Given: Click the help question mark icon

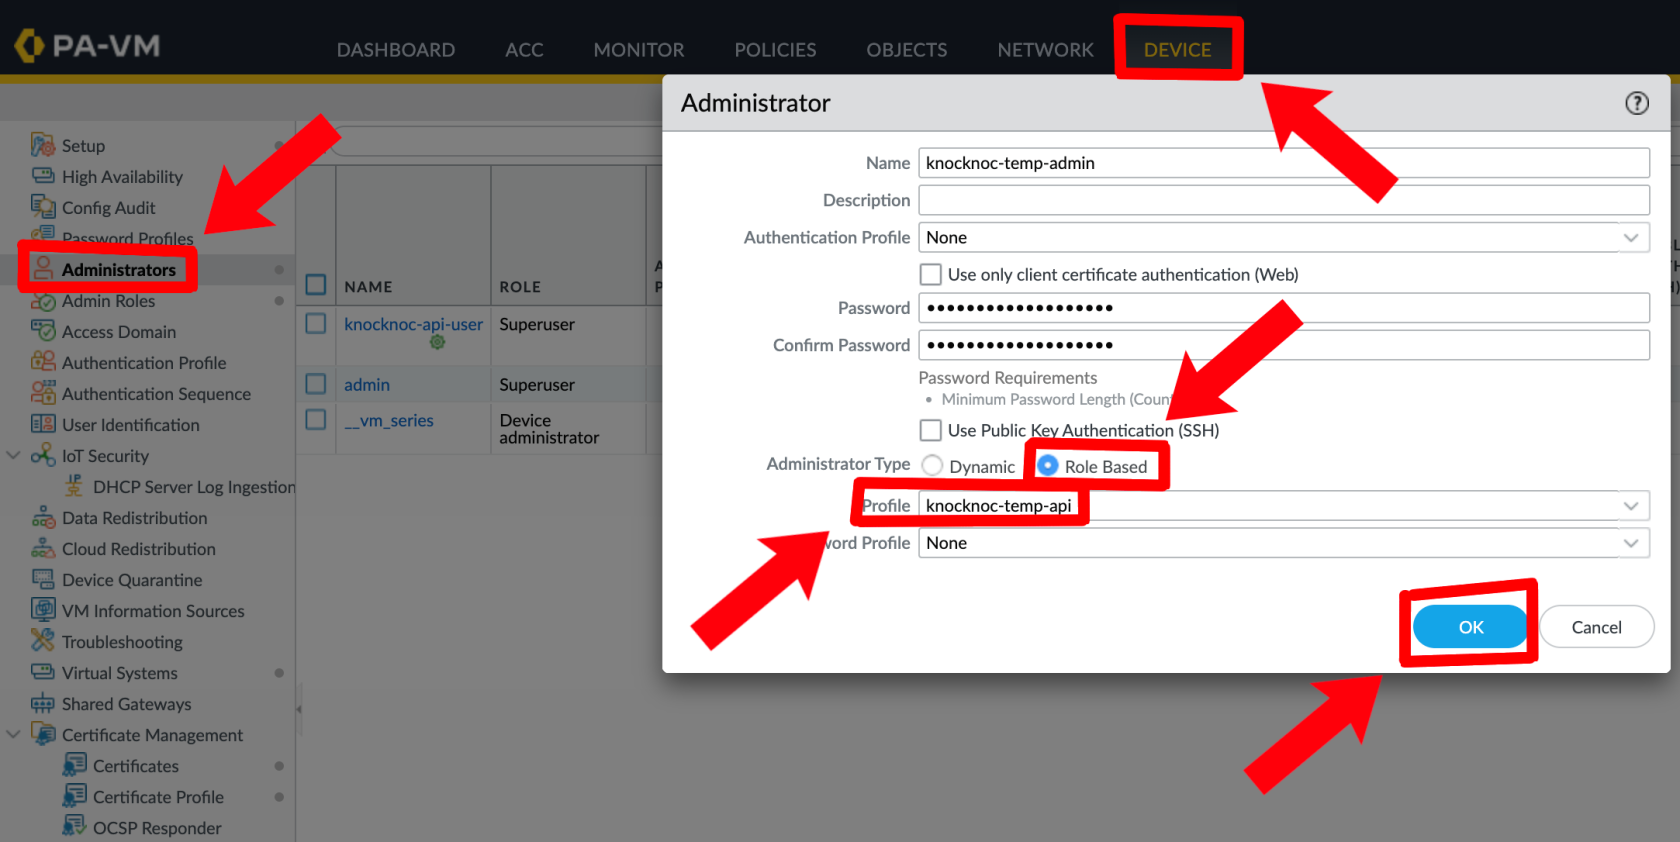Looking at the screenshot, I should click(x=1636, y=103).
